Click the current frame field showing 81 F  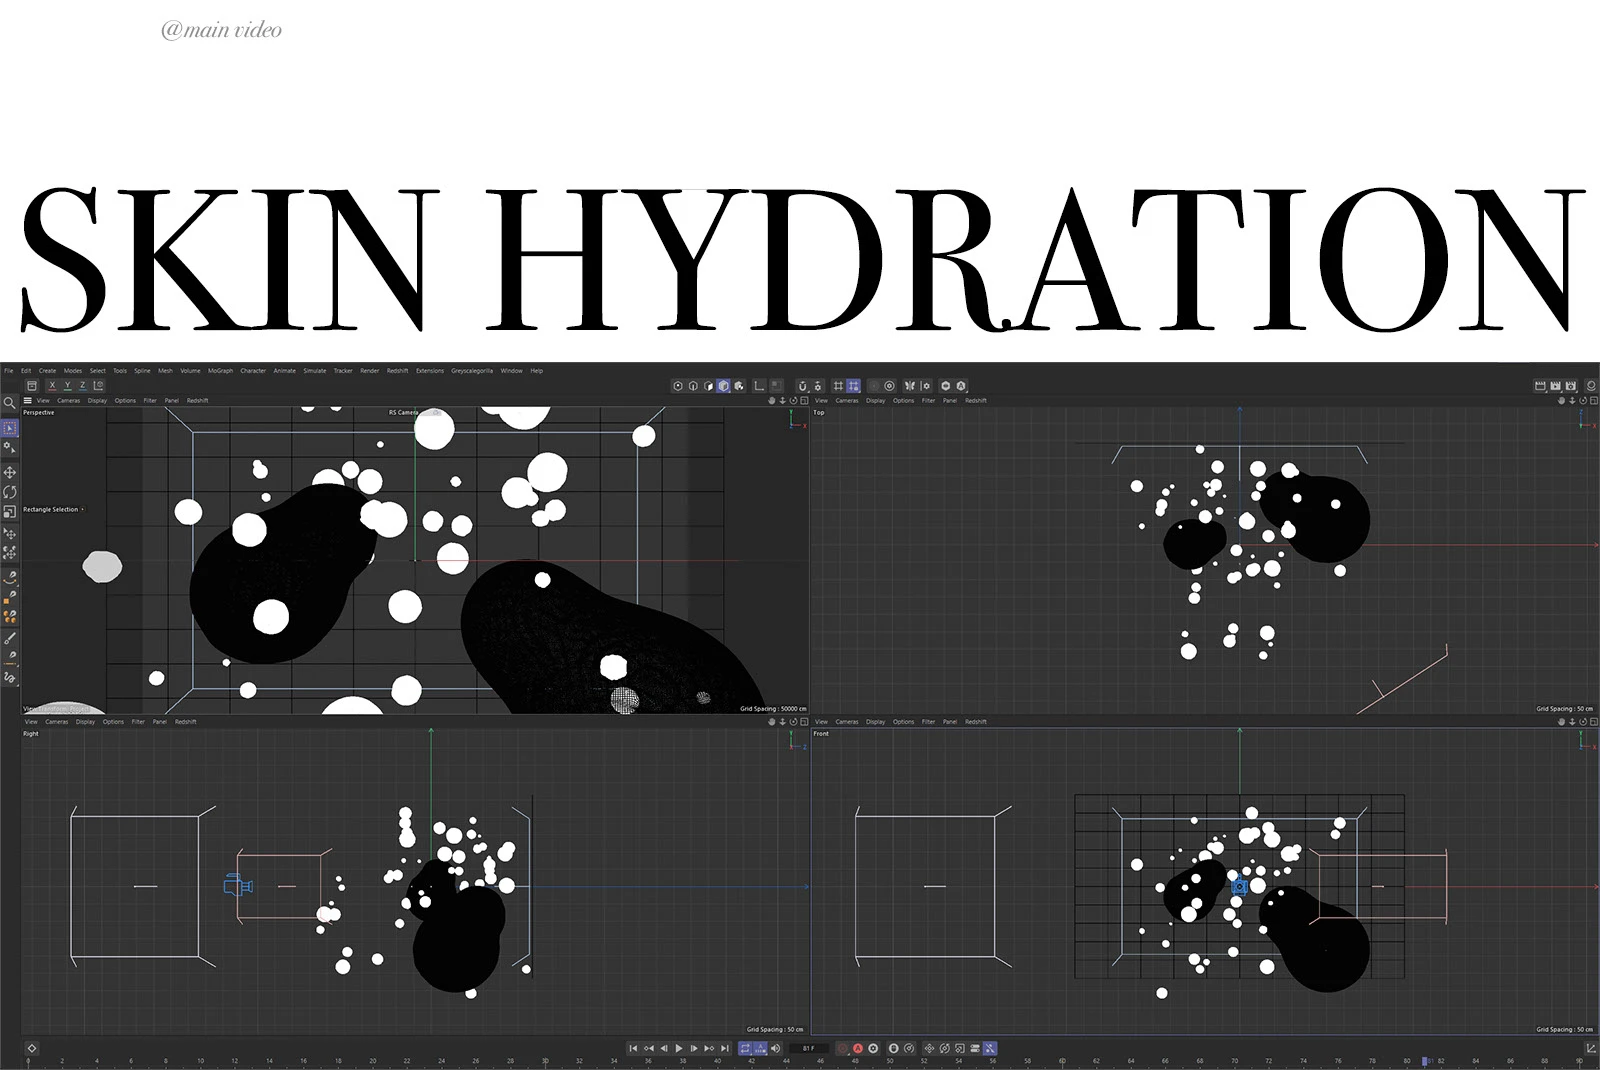coord(809,1048)
